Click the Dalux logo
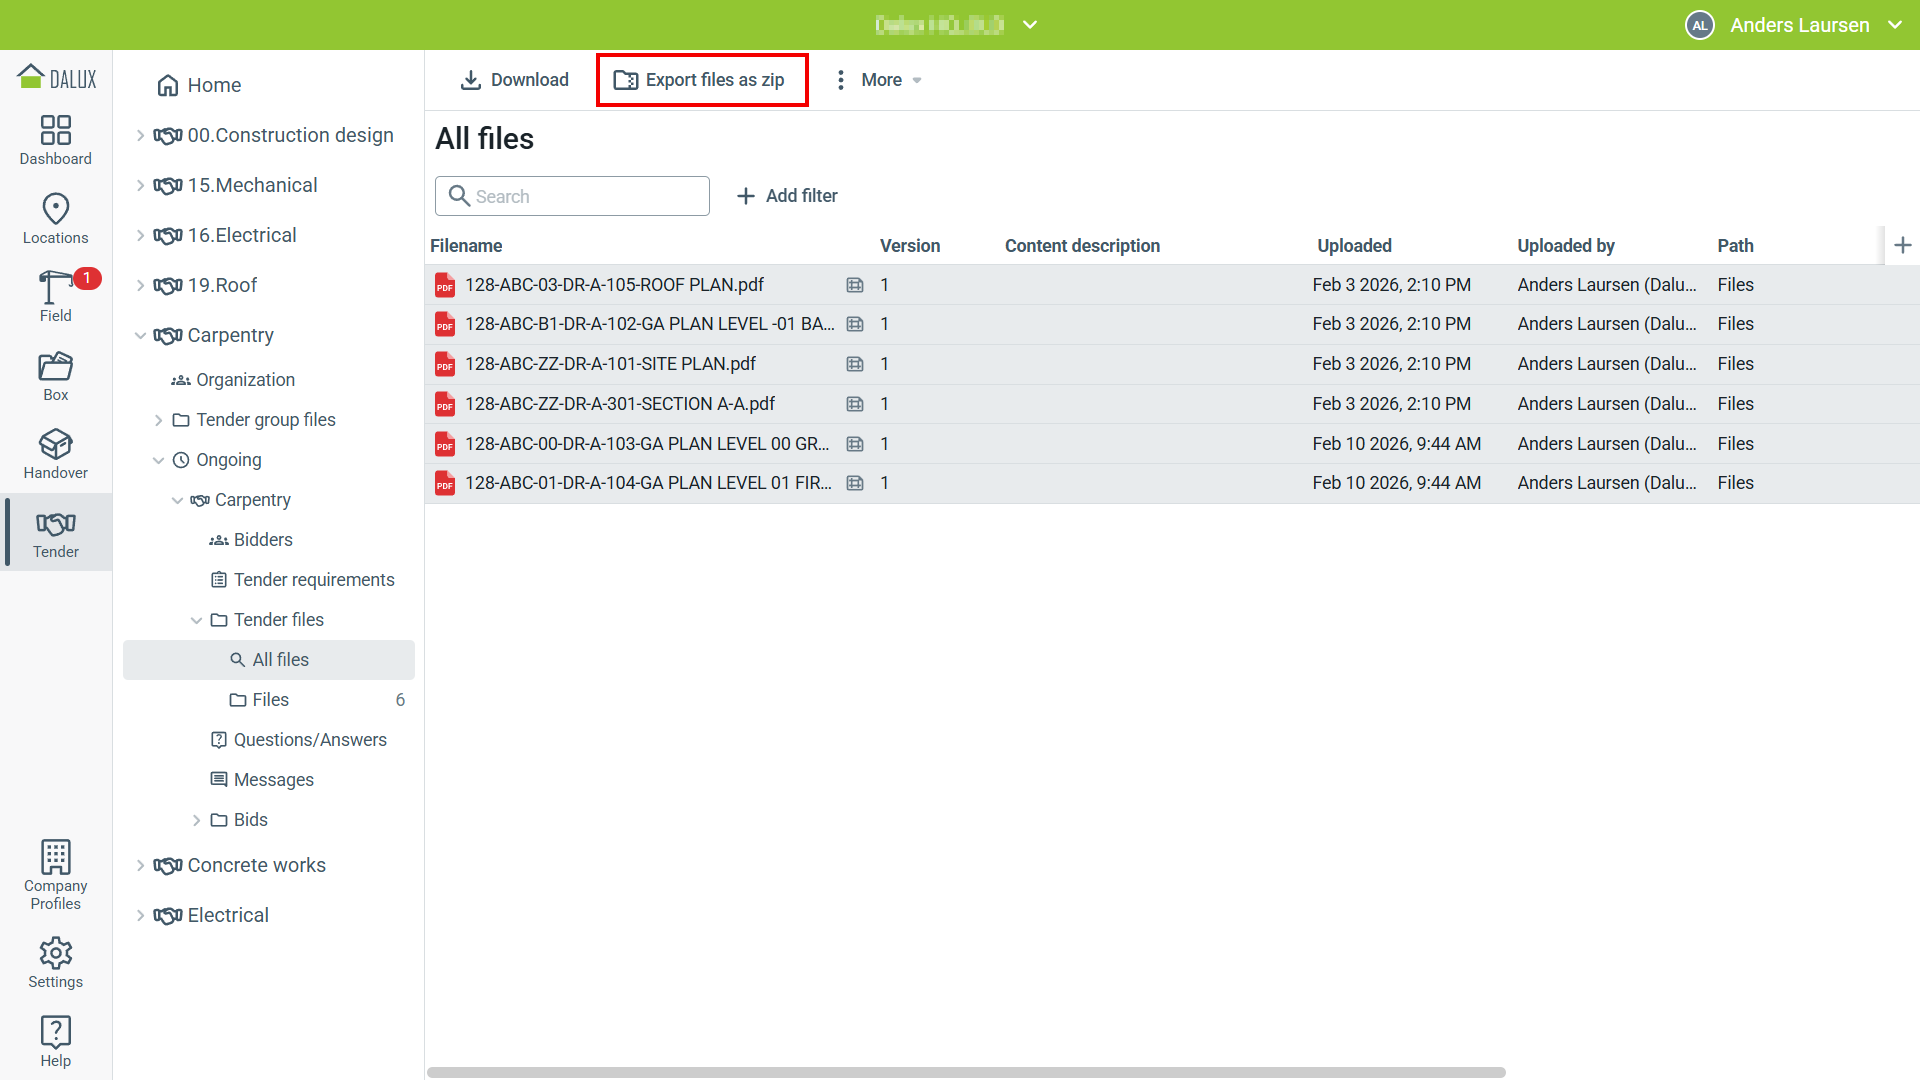The height and width of the screenshot is (1080, 1920). click(x=57, y=78)
